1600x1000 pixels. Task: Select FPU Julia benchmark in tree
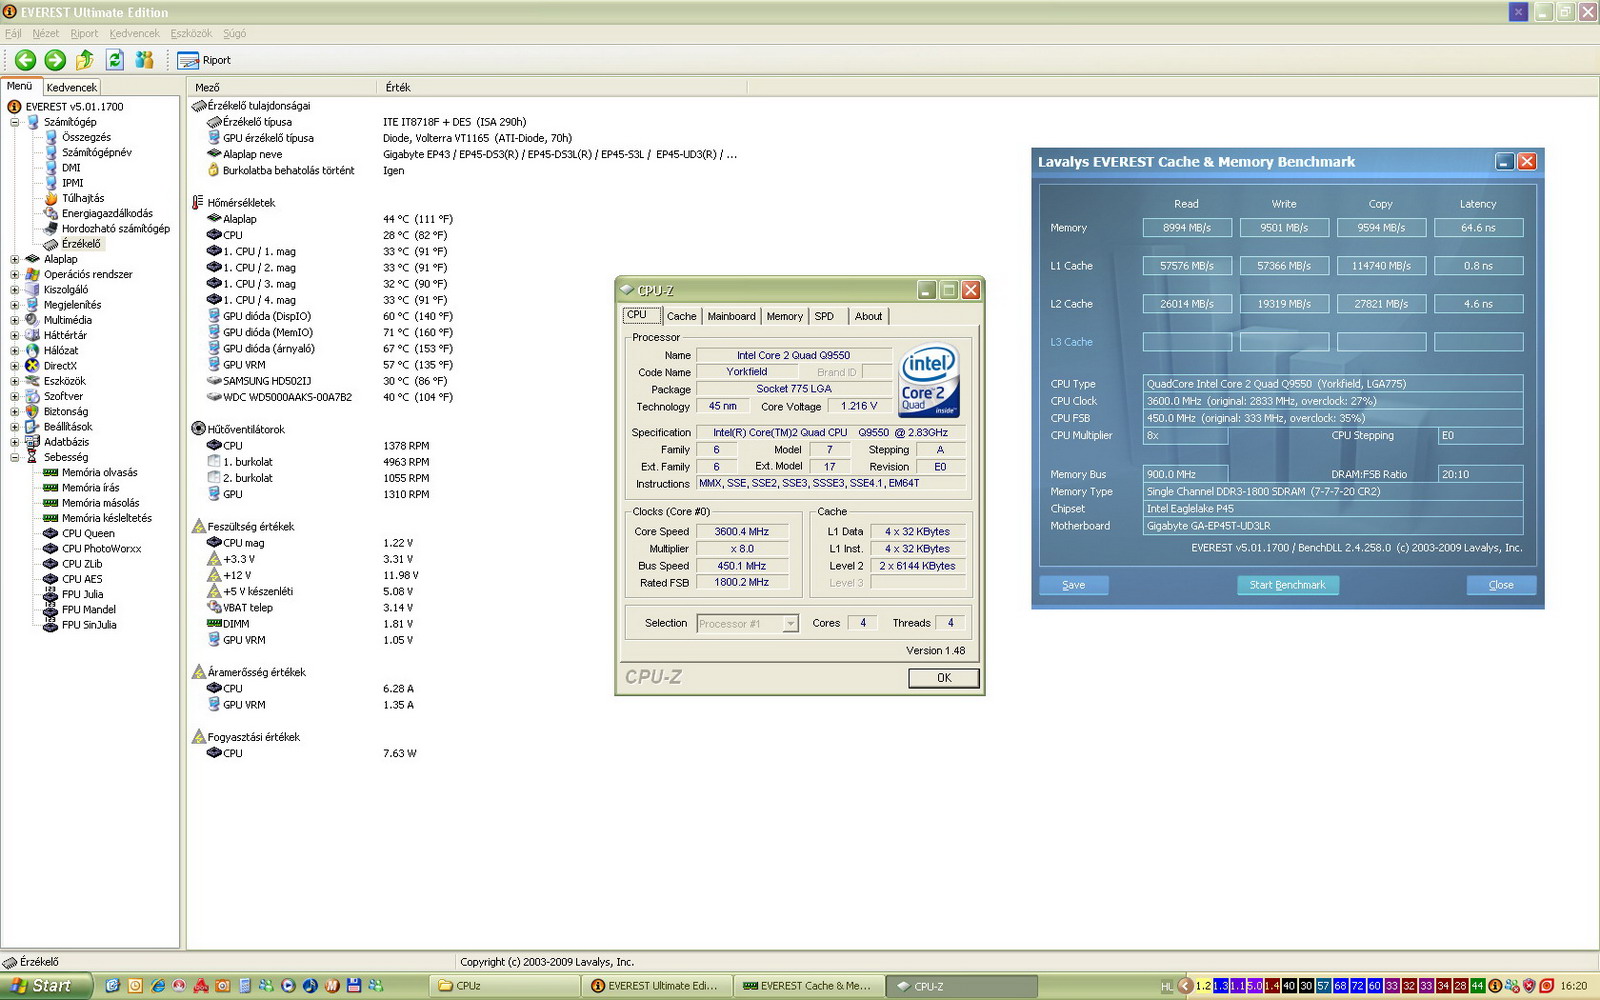click(x=82, y=594)
